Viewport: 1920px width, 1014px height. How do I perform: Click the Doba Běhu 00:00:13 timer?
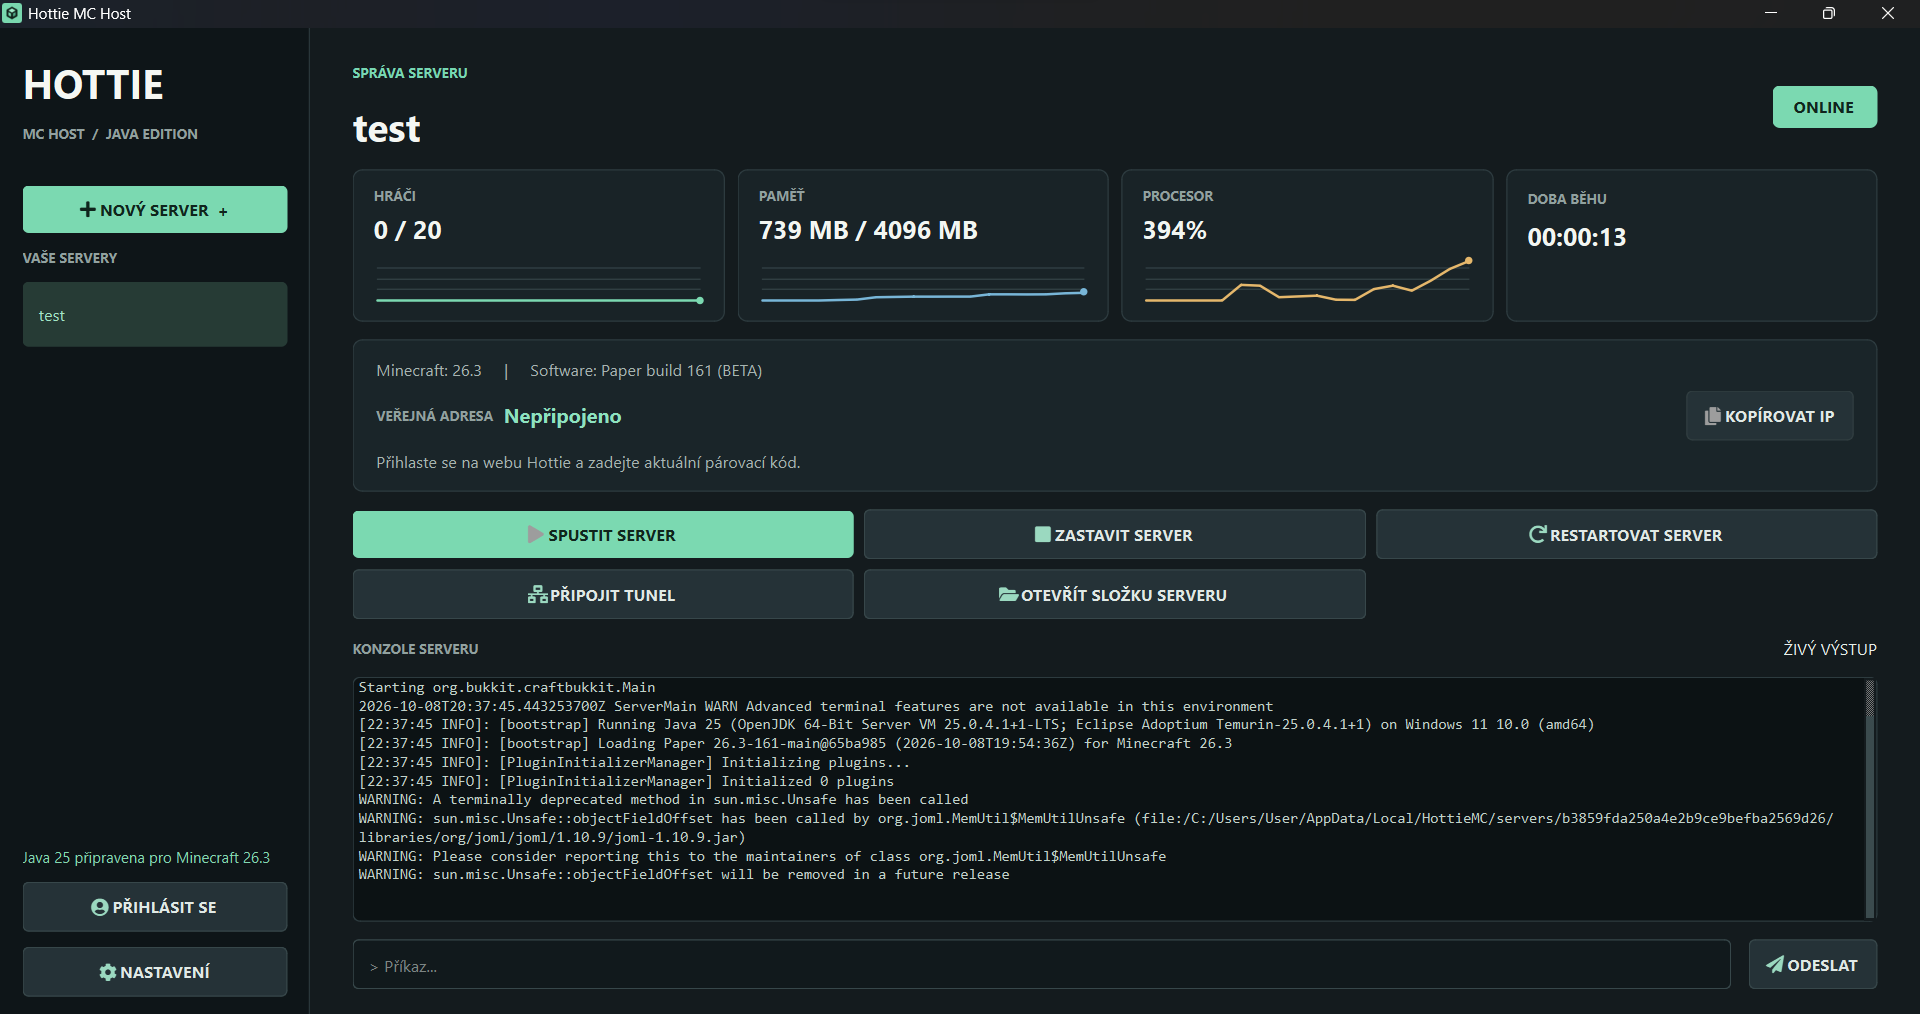pyautogui.click(x=1576, y=237)
